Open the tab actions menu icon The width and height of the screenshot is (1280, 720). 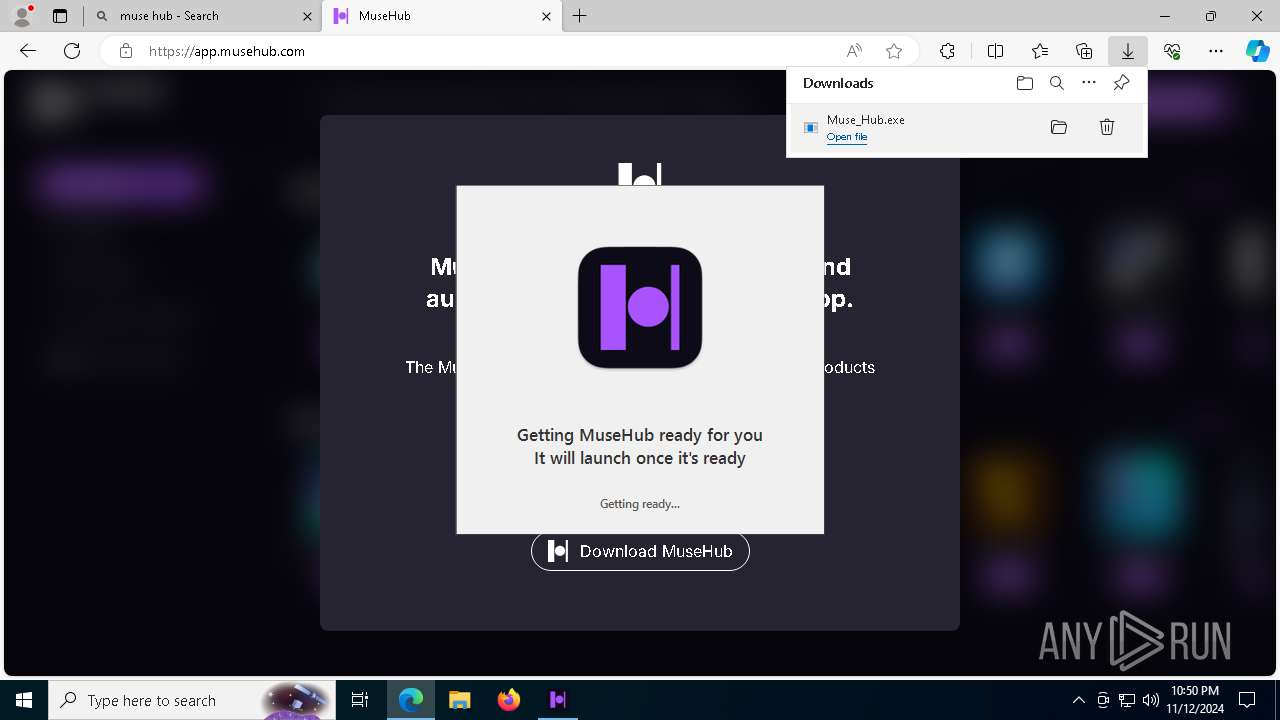point(60,16)
